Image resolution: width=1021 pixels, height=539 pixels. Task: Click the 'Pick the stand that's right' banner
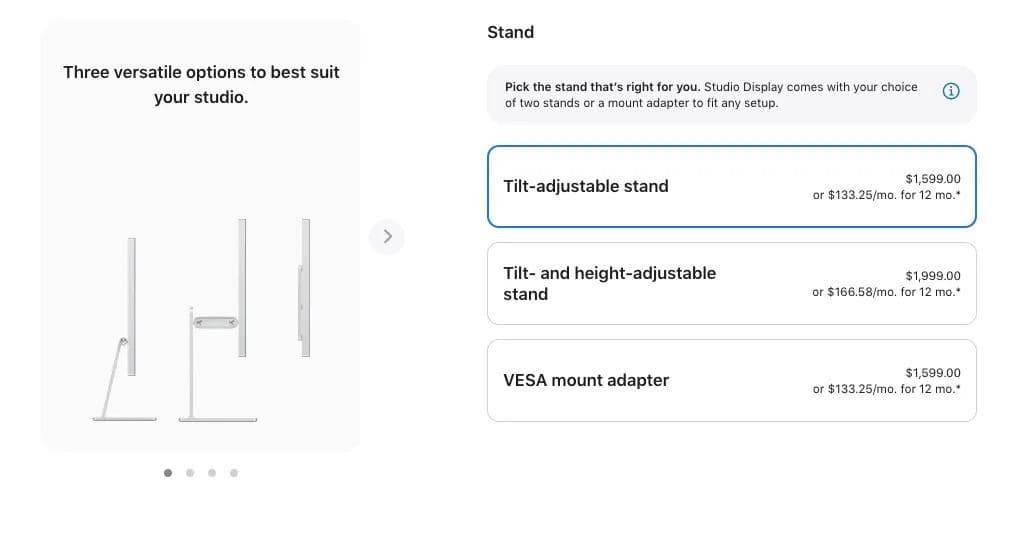click(731, 94)
